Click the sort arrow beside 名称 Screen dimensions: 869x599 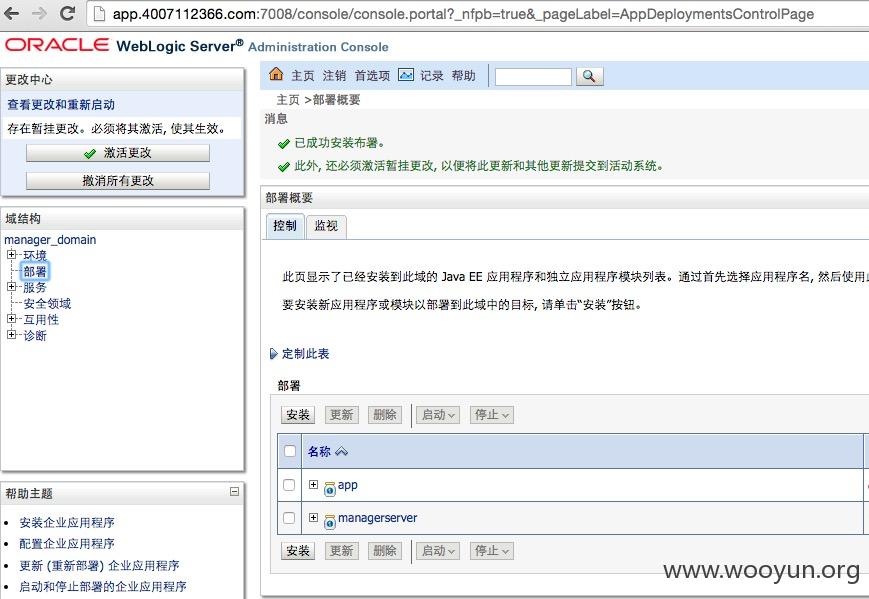click(341, 452)
